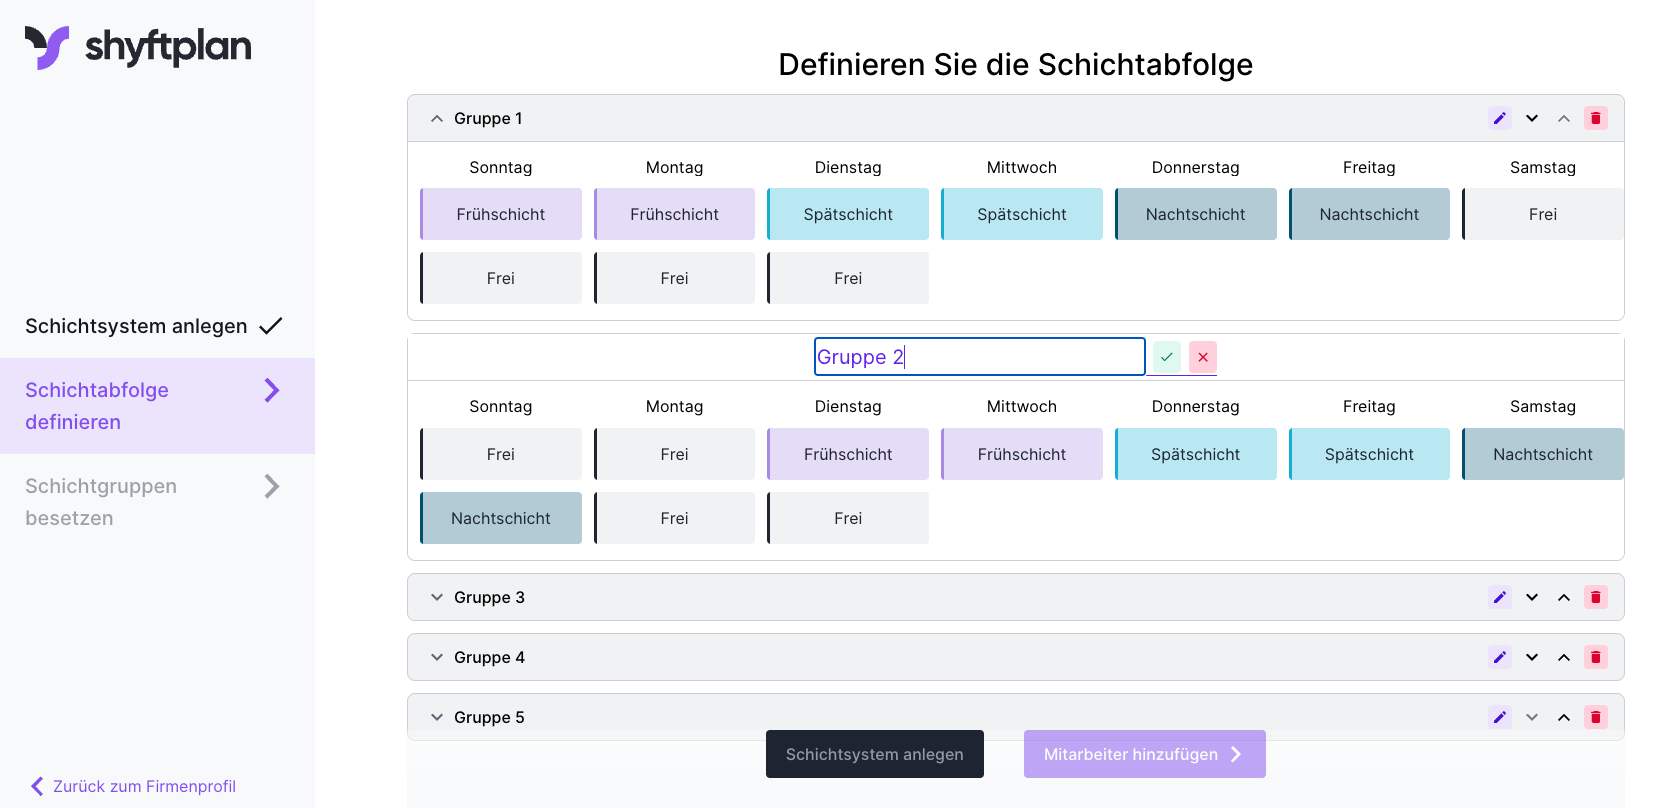
Task: Delete Gruppe 1 with the trash icon
Action: (x=1596, y=118)
